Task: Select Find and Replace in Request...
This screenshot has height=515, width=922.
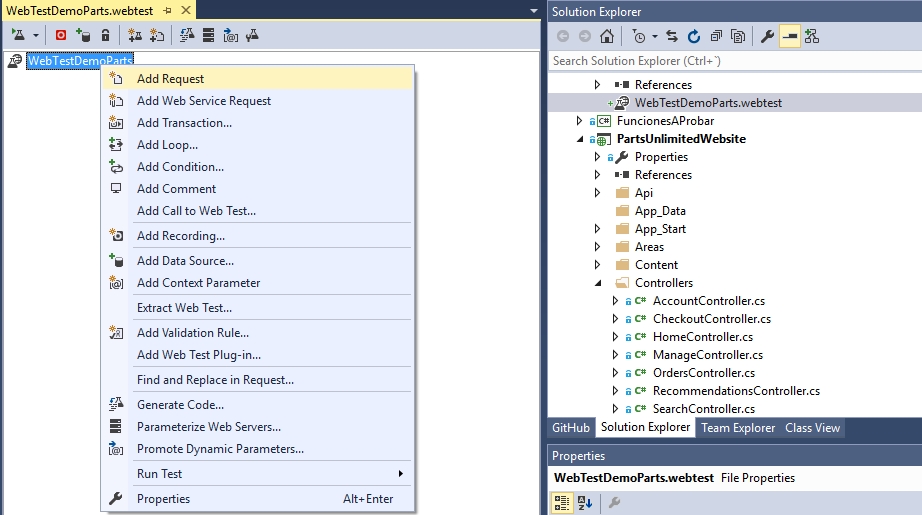Action: [258, 380]
